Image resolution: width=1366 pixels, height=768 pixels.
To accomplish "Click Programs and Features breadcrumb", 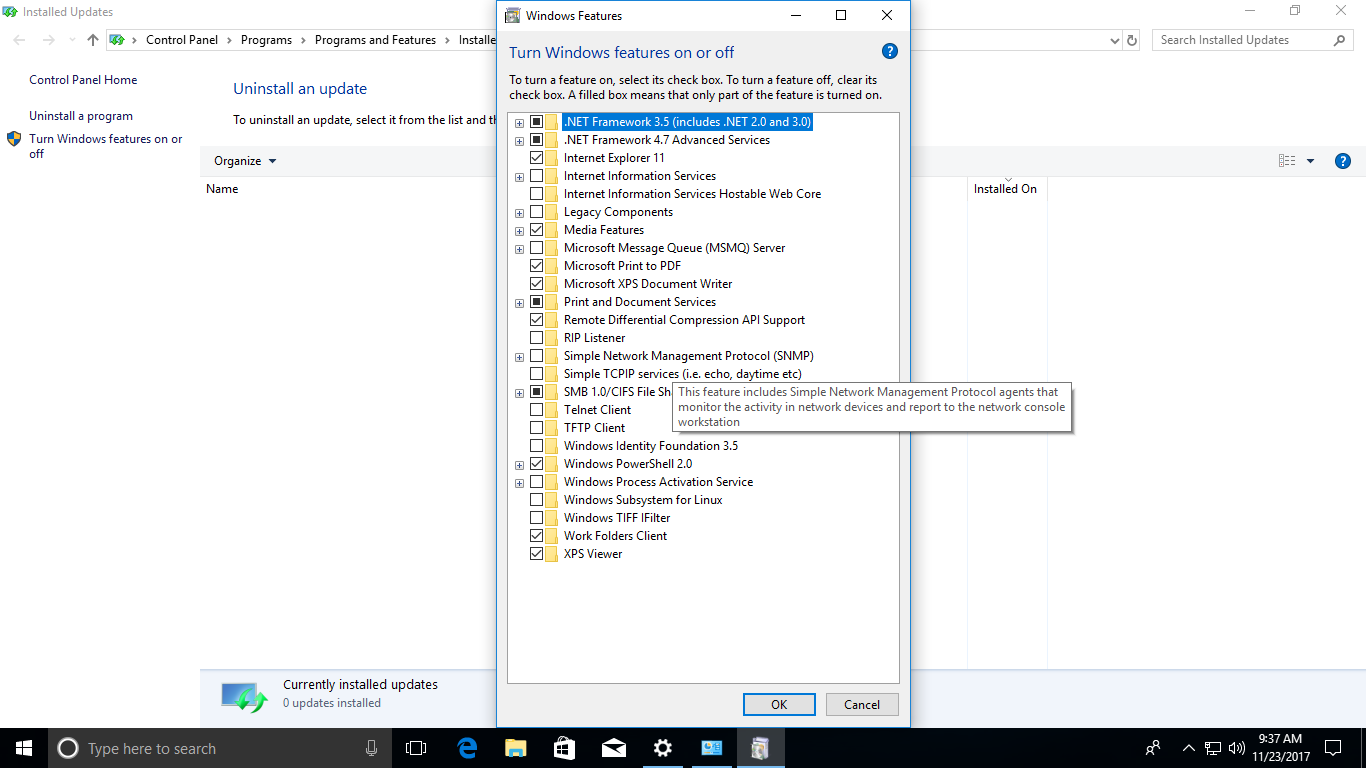I will point(375,40).
